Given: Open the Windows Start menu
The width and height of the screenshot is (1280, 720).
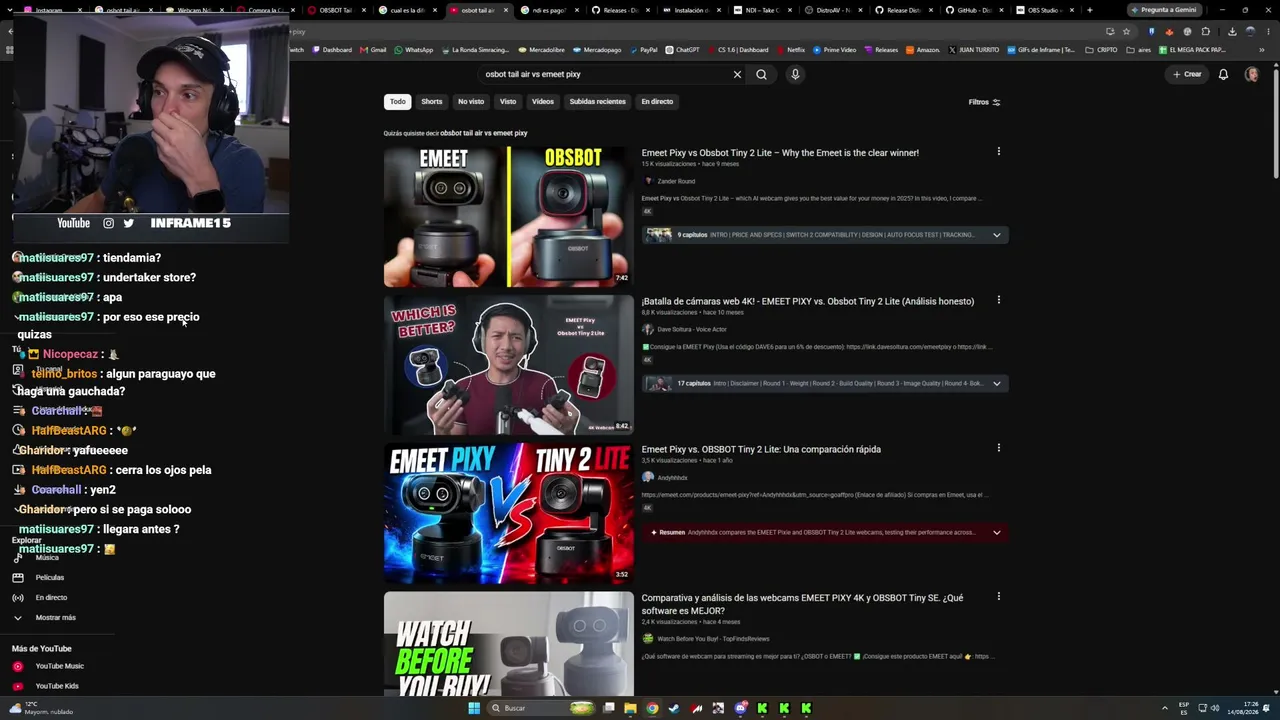Looking at the screenshot, I should point(474,708).
